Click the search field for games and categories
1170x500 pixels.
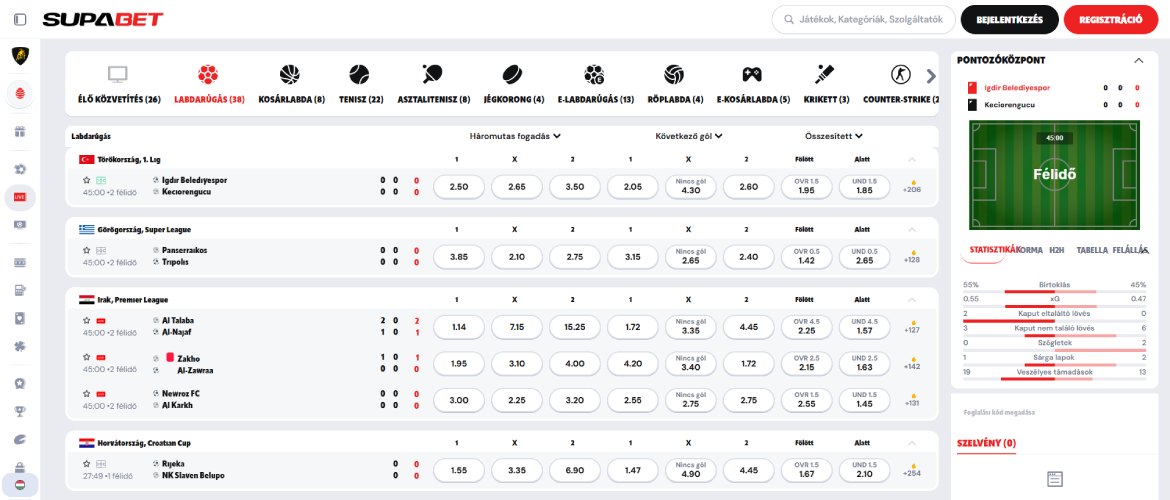point(873,19)
